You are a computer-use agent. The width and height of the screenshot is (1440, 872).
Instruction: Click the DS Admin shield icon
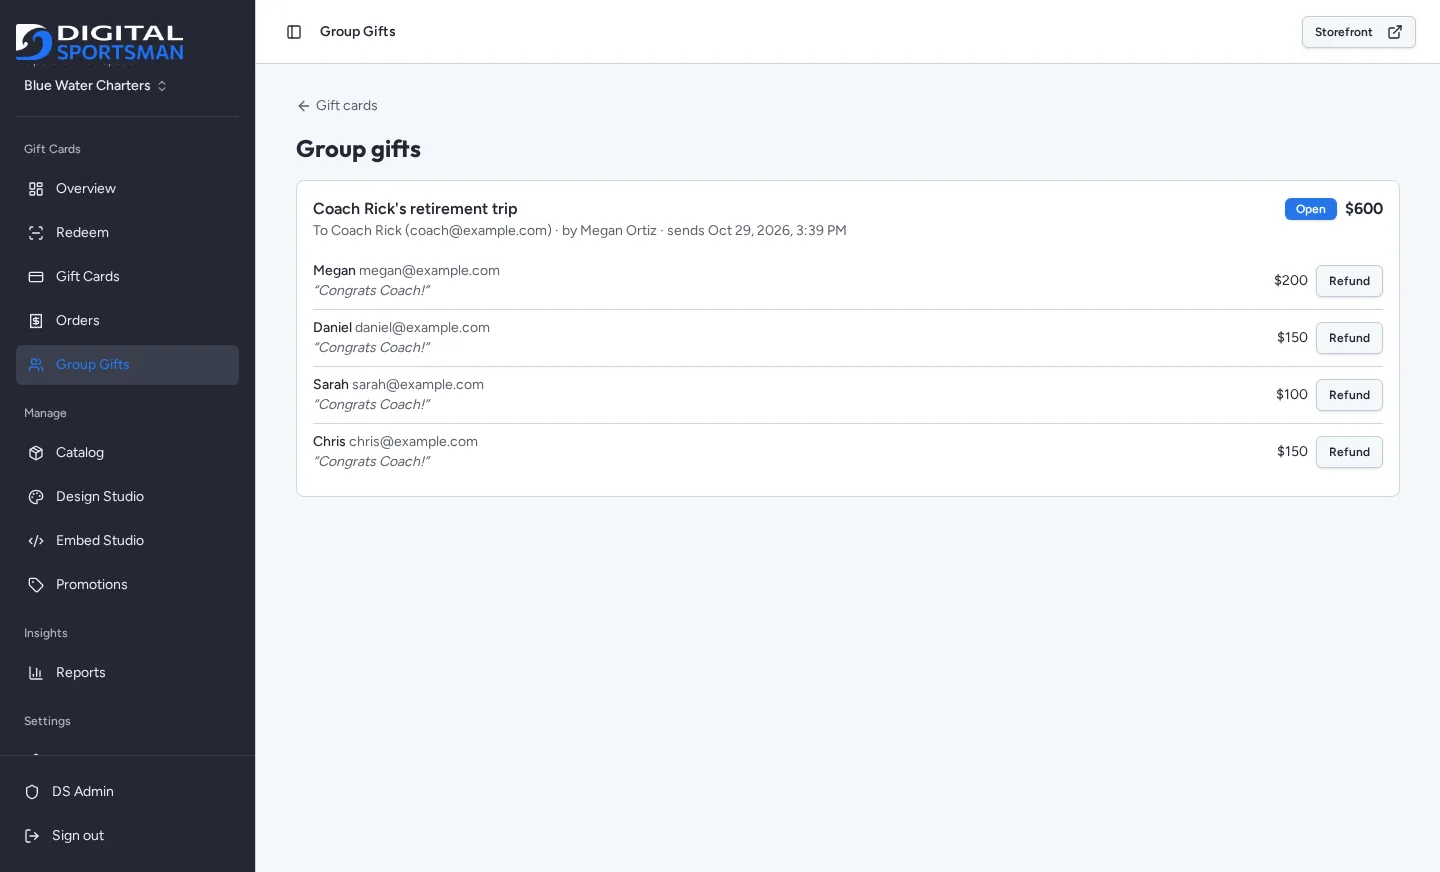click(32, 792)
